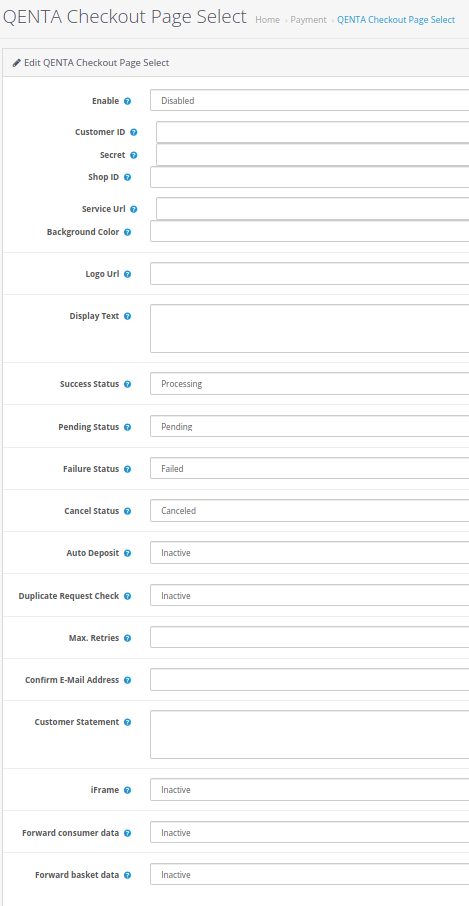Open the Forward consumer data dropdown
The width and height of the screenshot is (469, 906).
(310, 833)
